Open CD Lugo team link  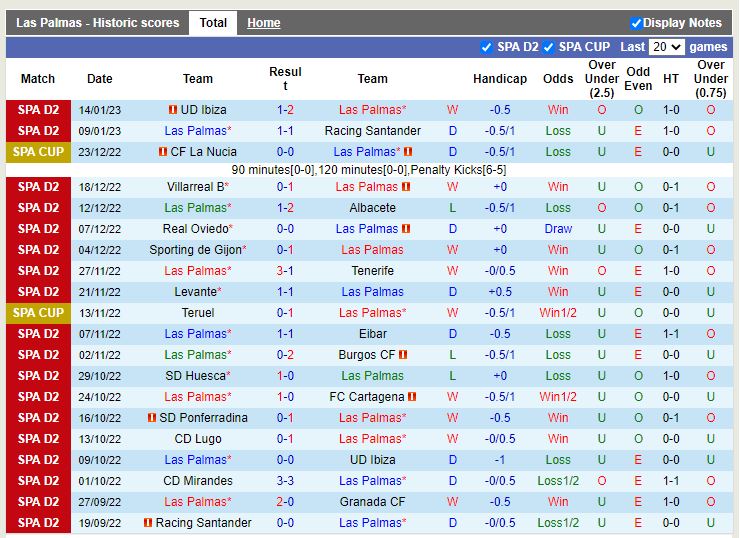coord(198,438)
